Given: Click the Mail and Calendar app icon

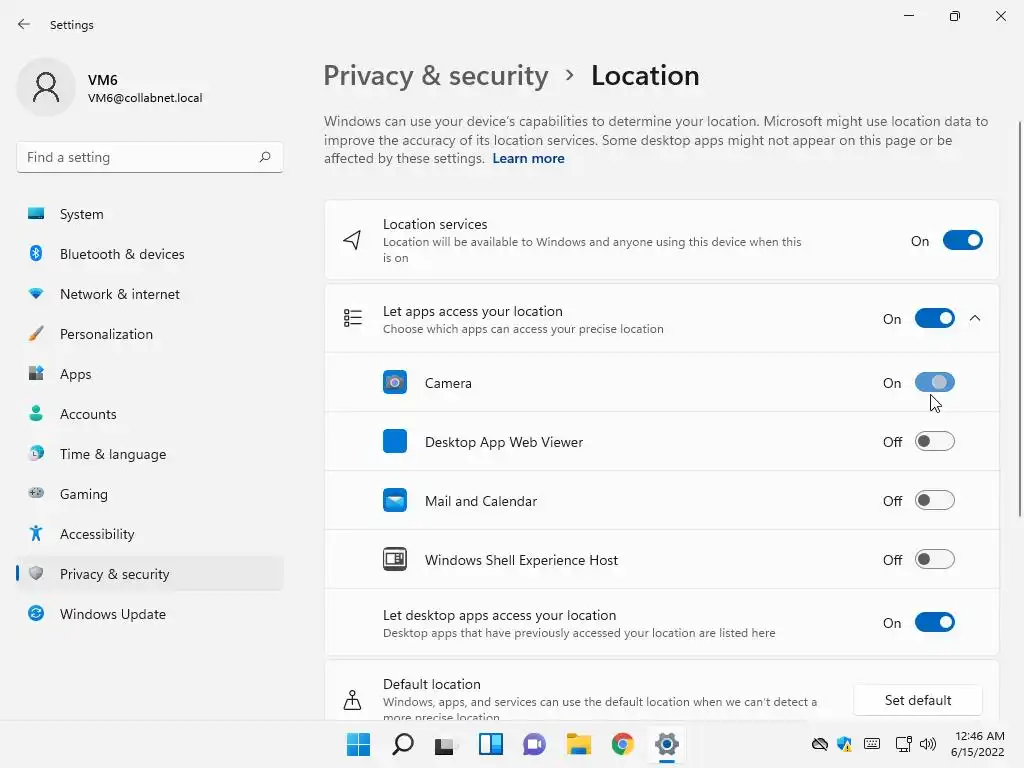Looking at the screenshot, I should (395, 501).
